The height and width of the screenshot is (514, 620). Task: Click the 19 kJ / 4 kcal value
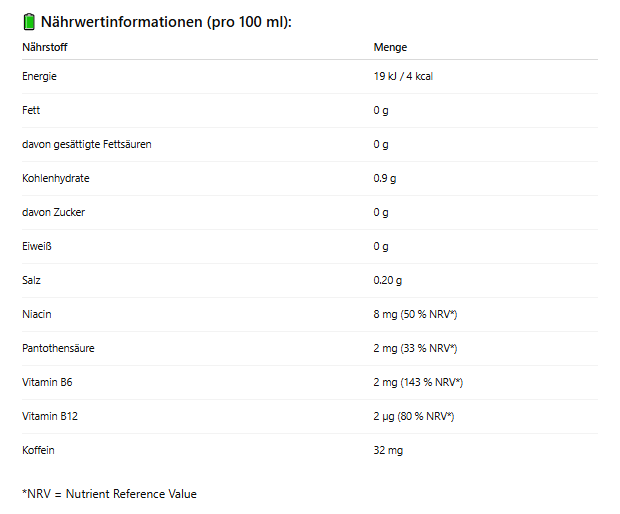(403, 76)
